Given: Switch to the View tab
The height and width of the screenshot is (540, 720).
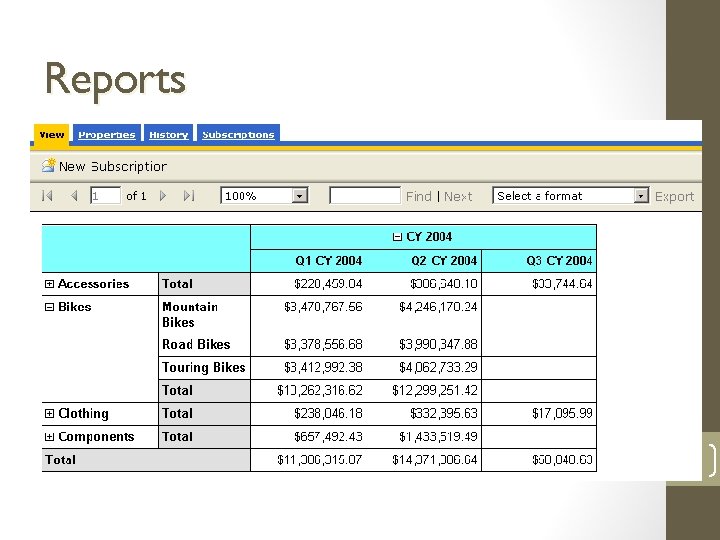Looking at the screenshot, I should click(51, 135).
